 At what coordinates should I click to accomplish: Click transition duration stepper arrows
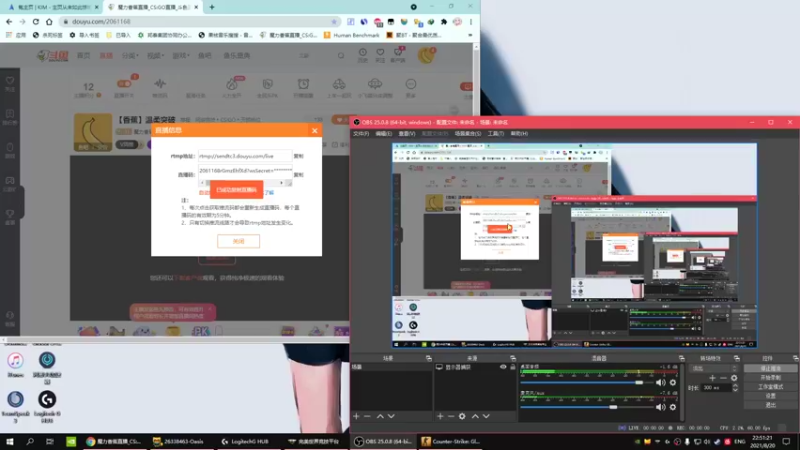pyautogui.click(x=735, y=388)
